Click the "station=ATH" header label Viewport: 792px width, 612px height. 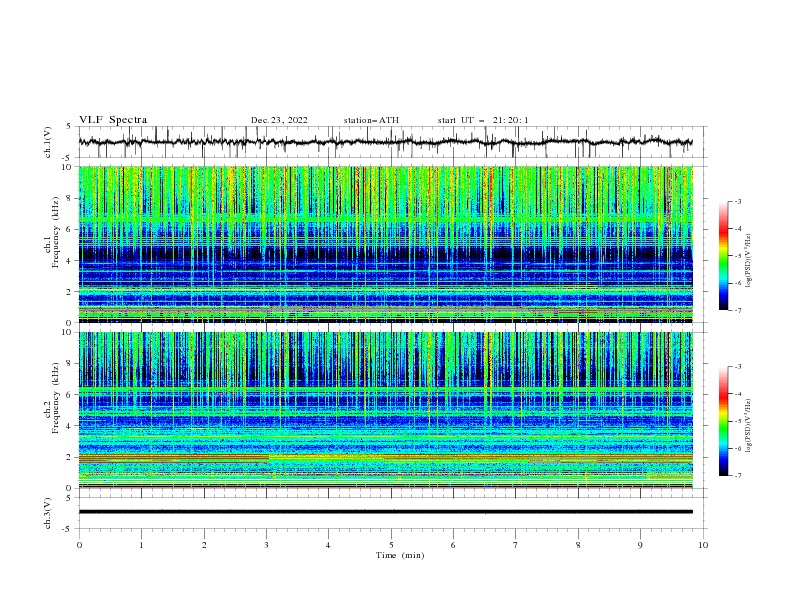(x=371, y=120)
